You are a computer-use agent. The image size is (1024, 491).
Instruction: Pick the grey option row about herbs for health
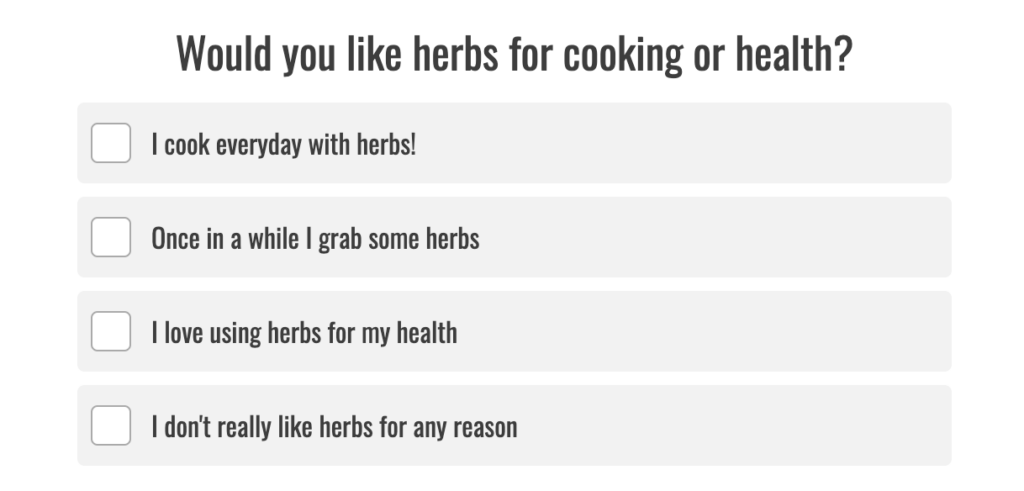(515, 331)
